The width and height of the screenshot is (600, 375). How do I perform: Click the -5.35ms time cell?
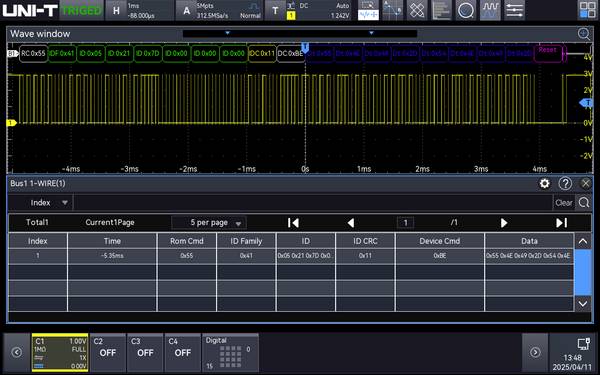112,256
